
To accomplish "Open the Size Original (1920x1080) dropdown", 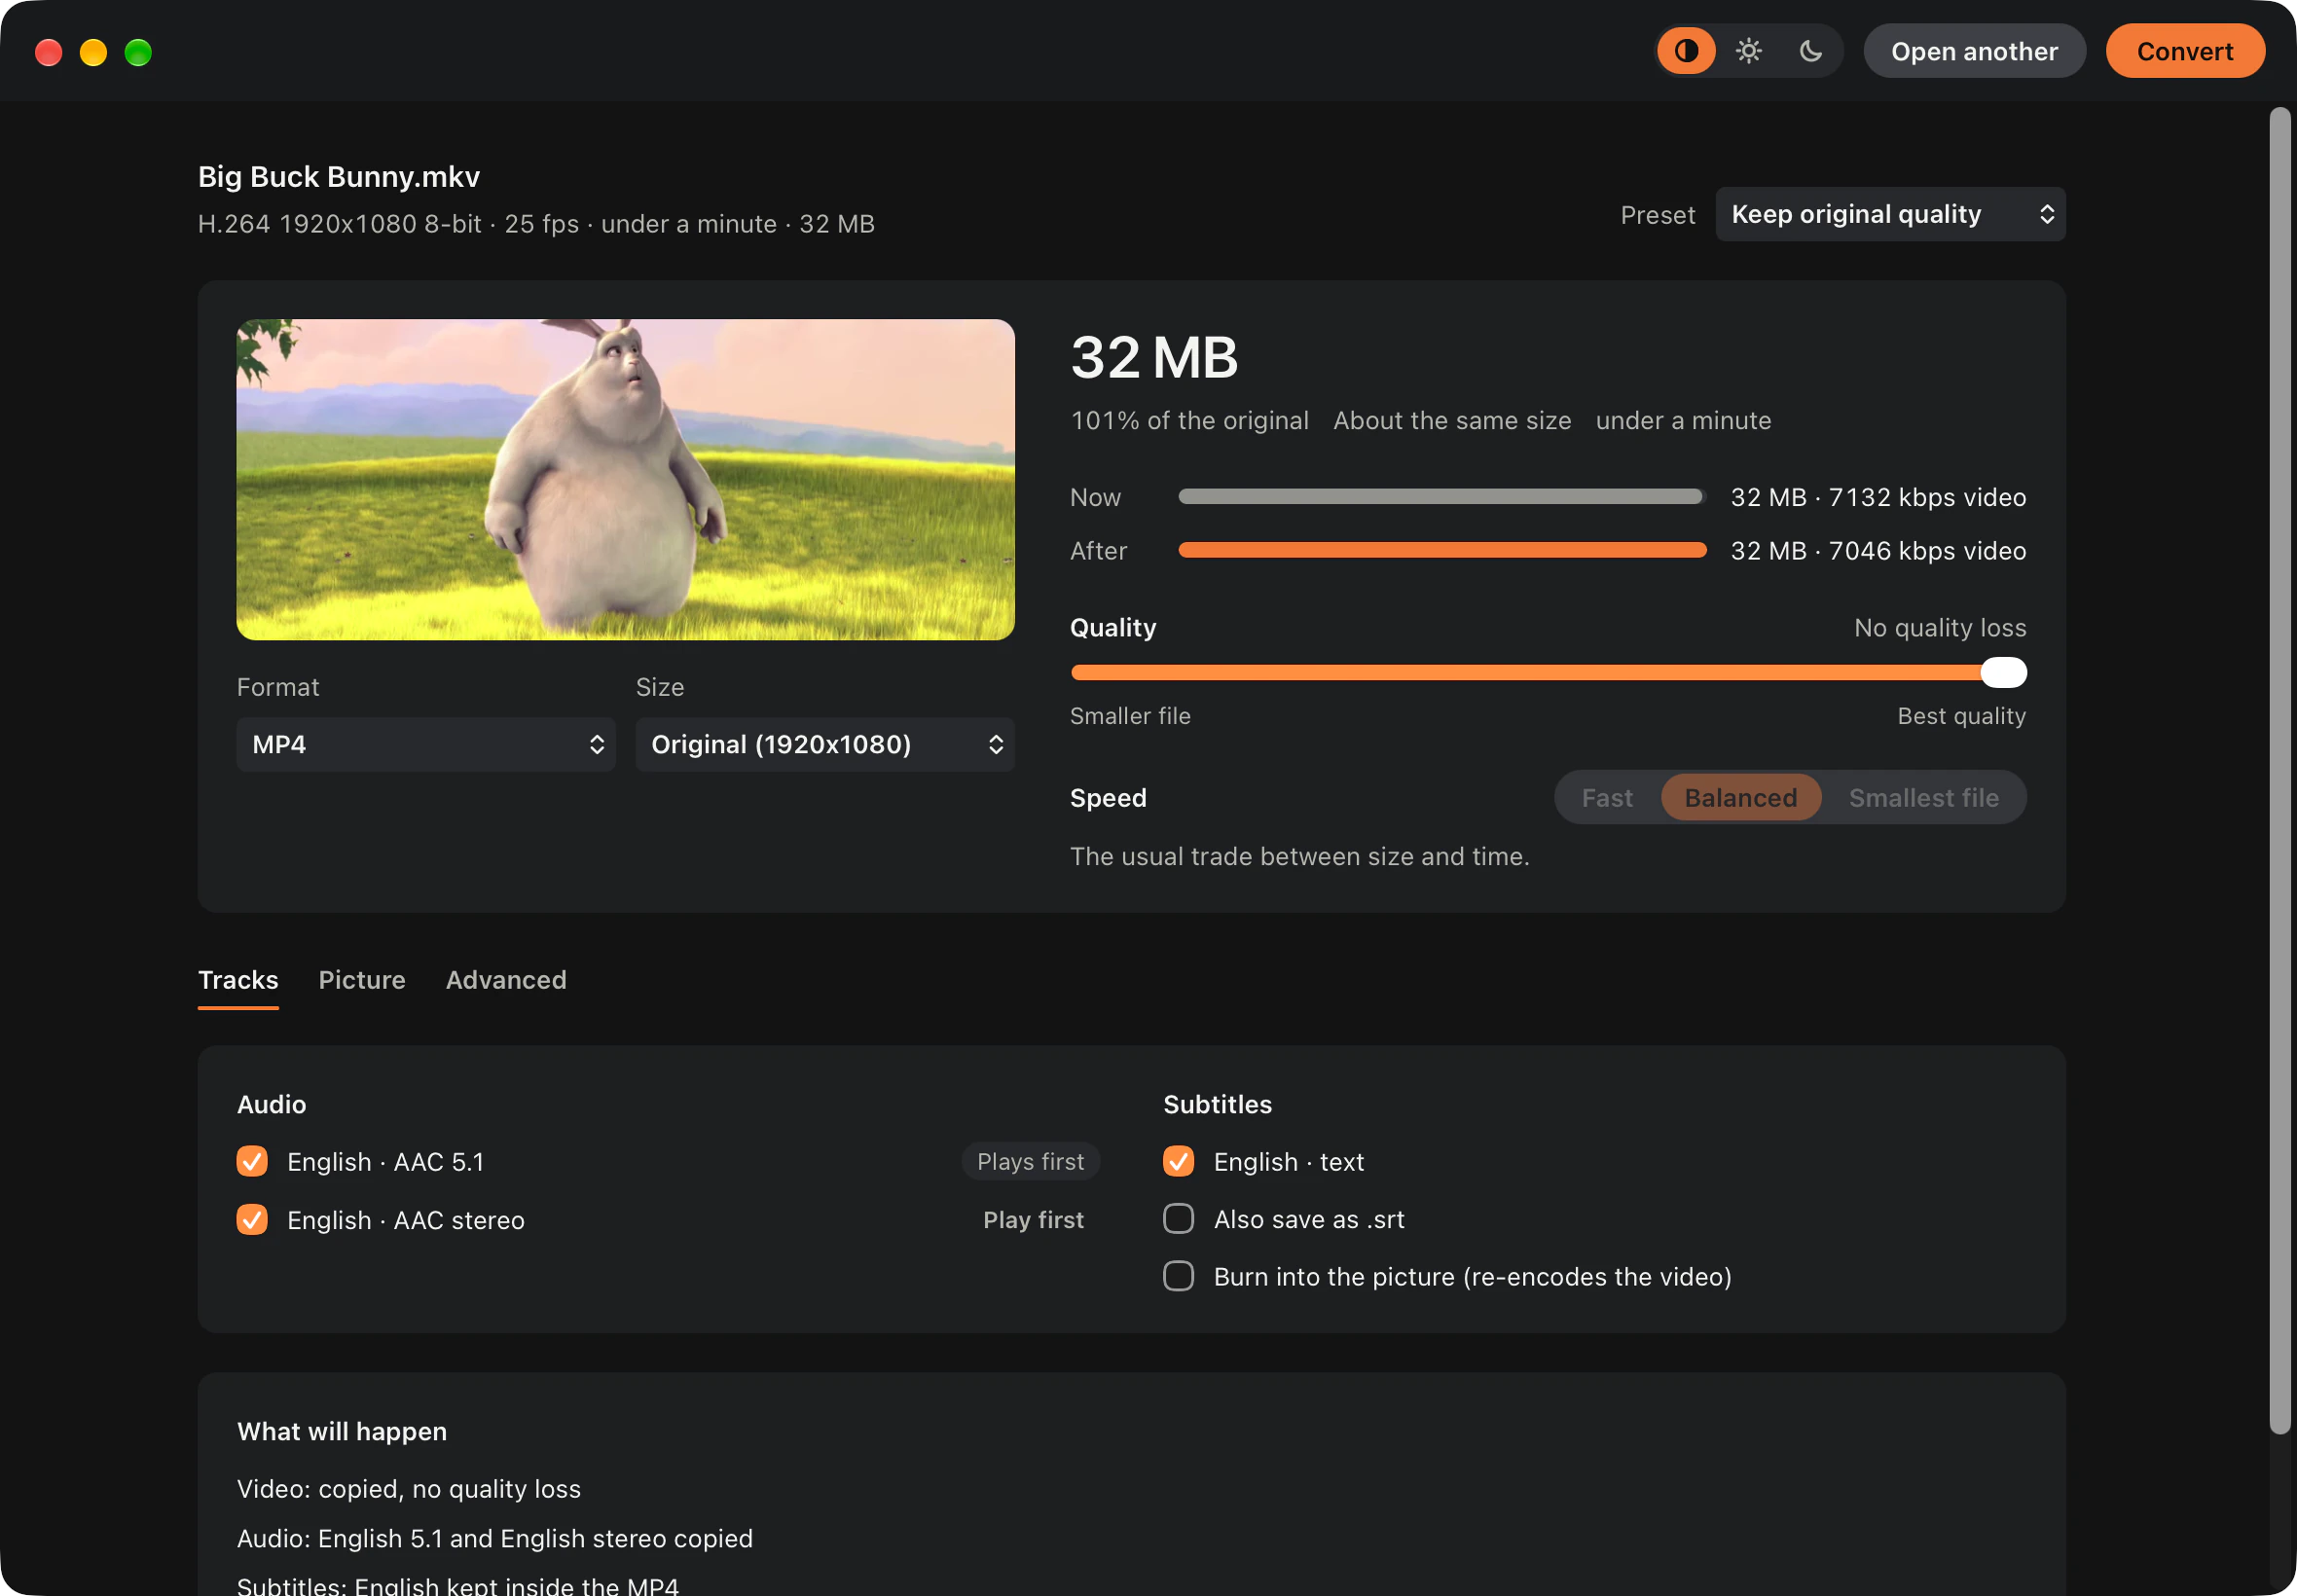I will point(825,744).
